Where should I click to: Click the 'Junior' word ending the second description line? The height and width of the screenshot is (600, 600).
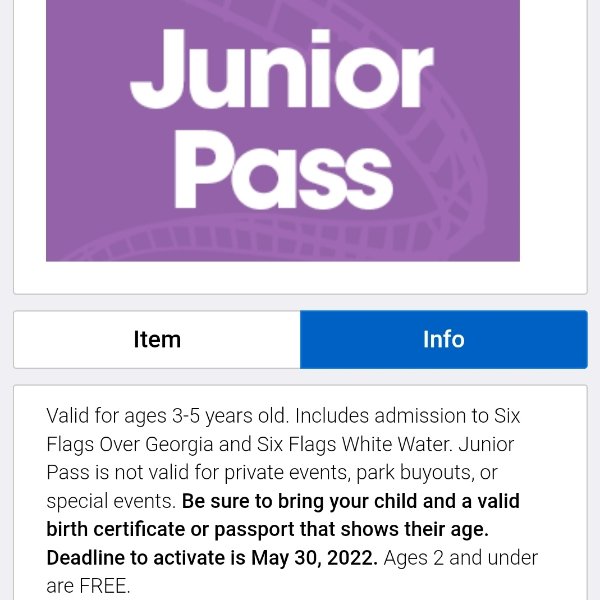486,445
